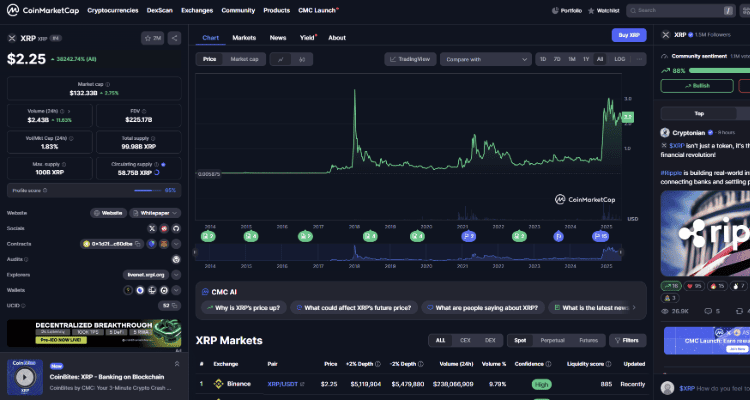The image size is (750, 400).
Task: Switch to the Markets tab
Action: coord(244,37)
